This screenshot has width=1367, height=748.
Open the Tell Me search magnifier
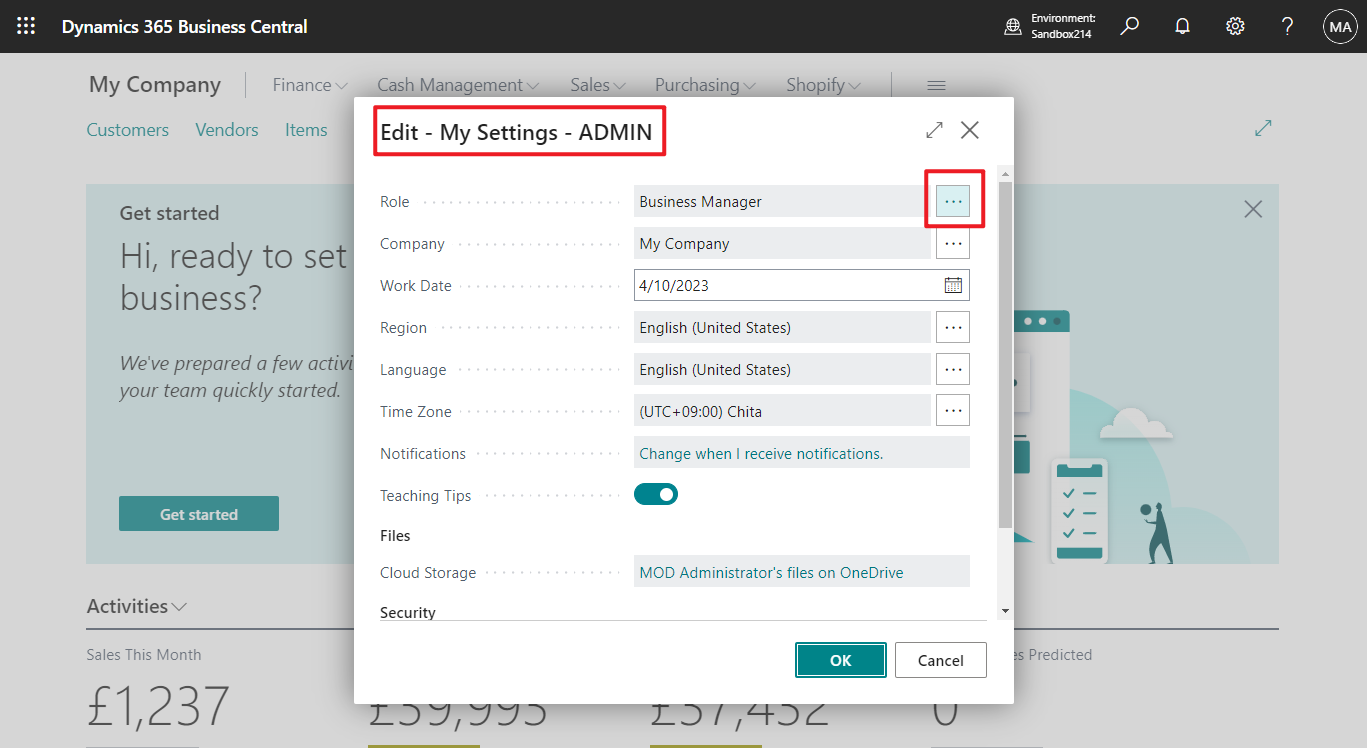[x=1129, y=26]
